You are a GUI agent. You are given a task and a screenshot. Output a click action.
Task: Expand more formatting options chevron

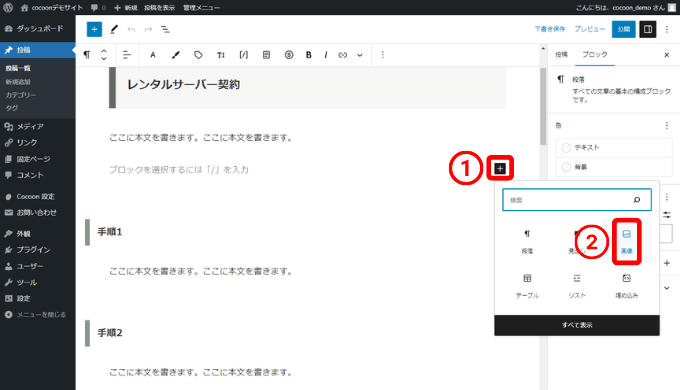360,55
